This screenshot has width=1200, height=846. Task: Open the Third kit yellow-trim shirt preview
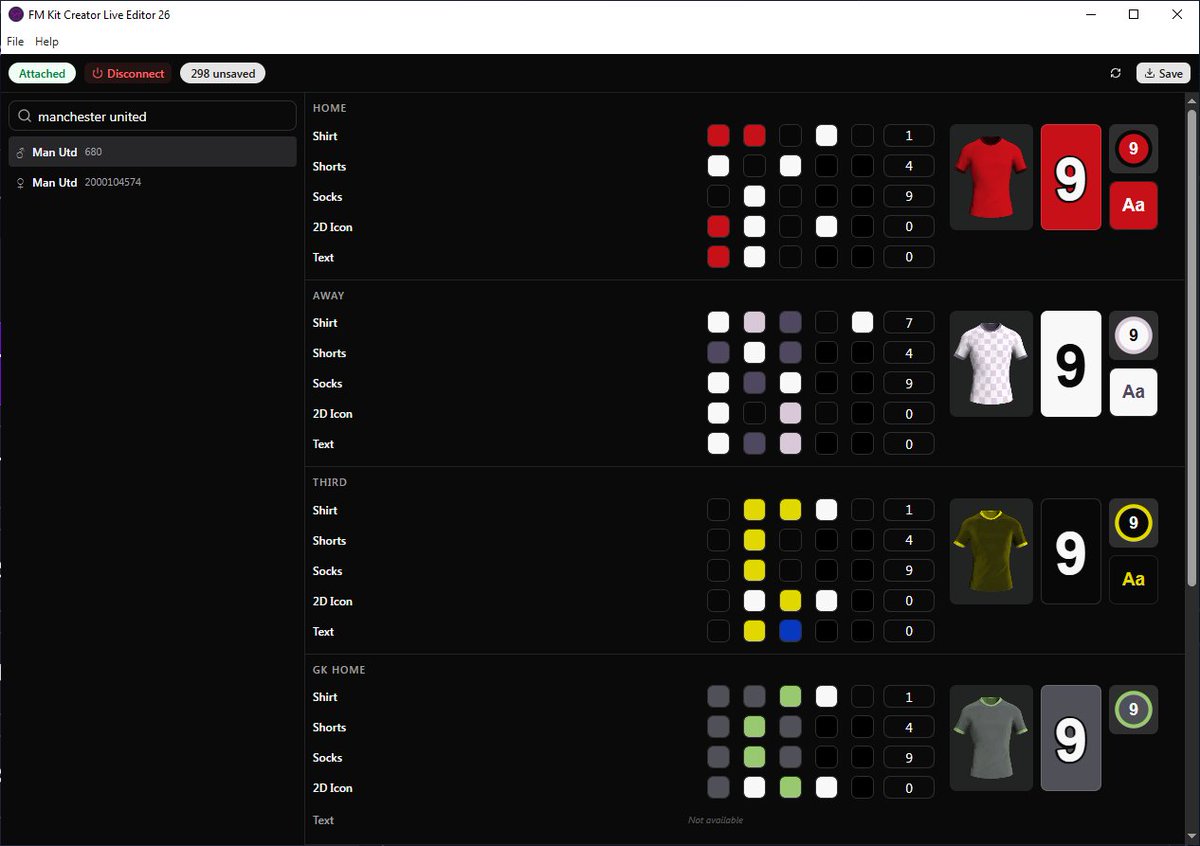(991, 551)
